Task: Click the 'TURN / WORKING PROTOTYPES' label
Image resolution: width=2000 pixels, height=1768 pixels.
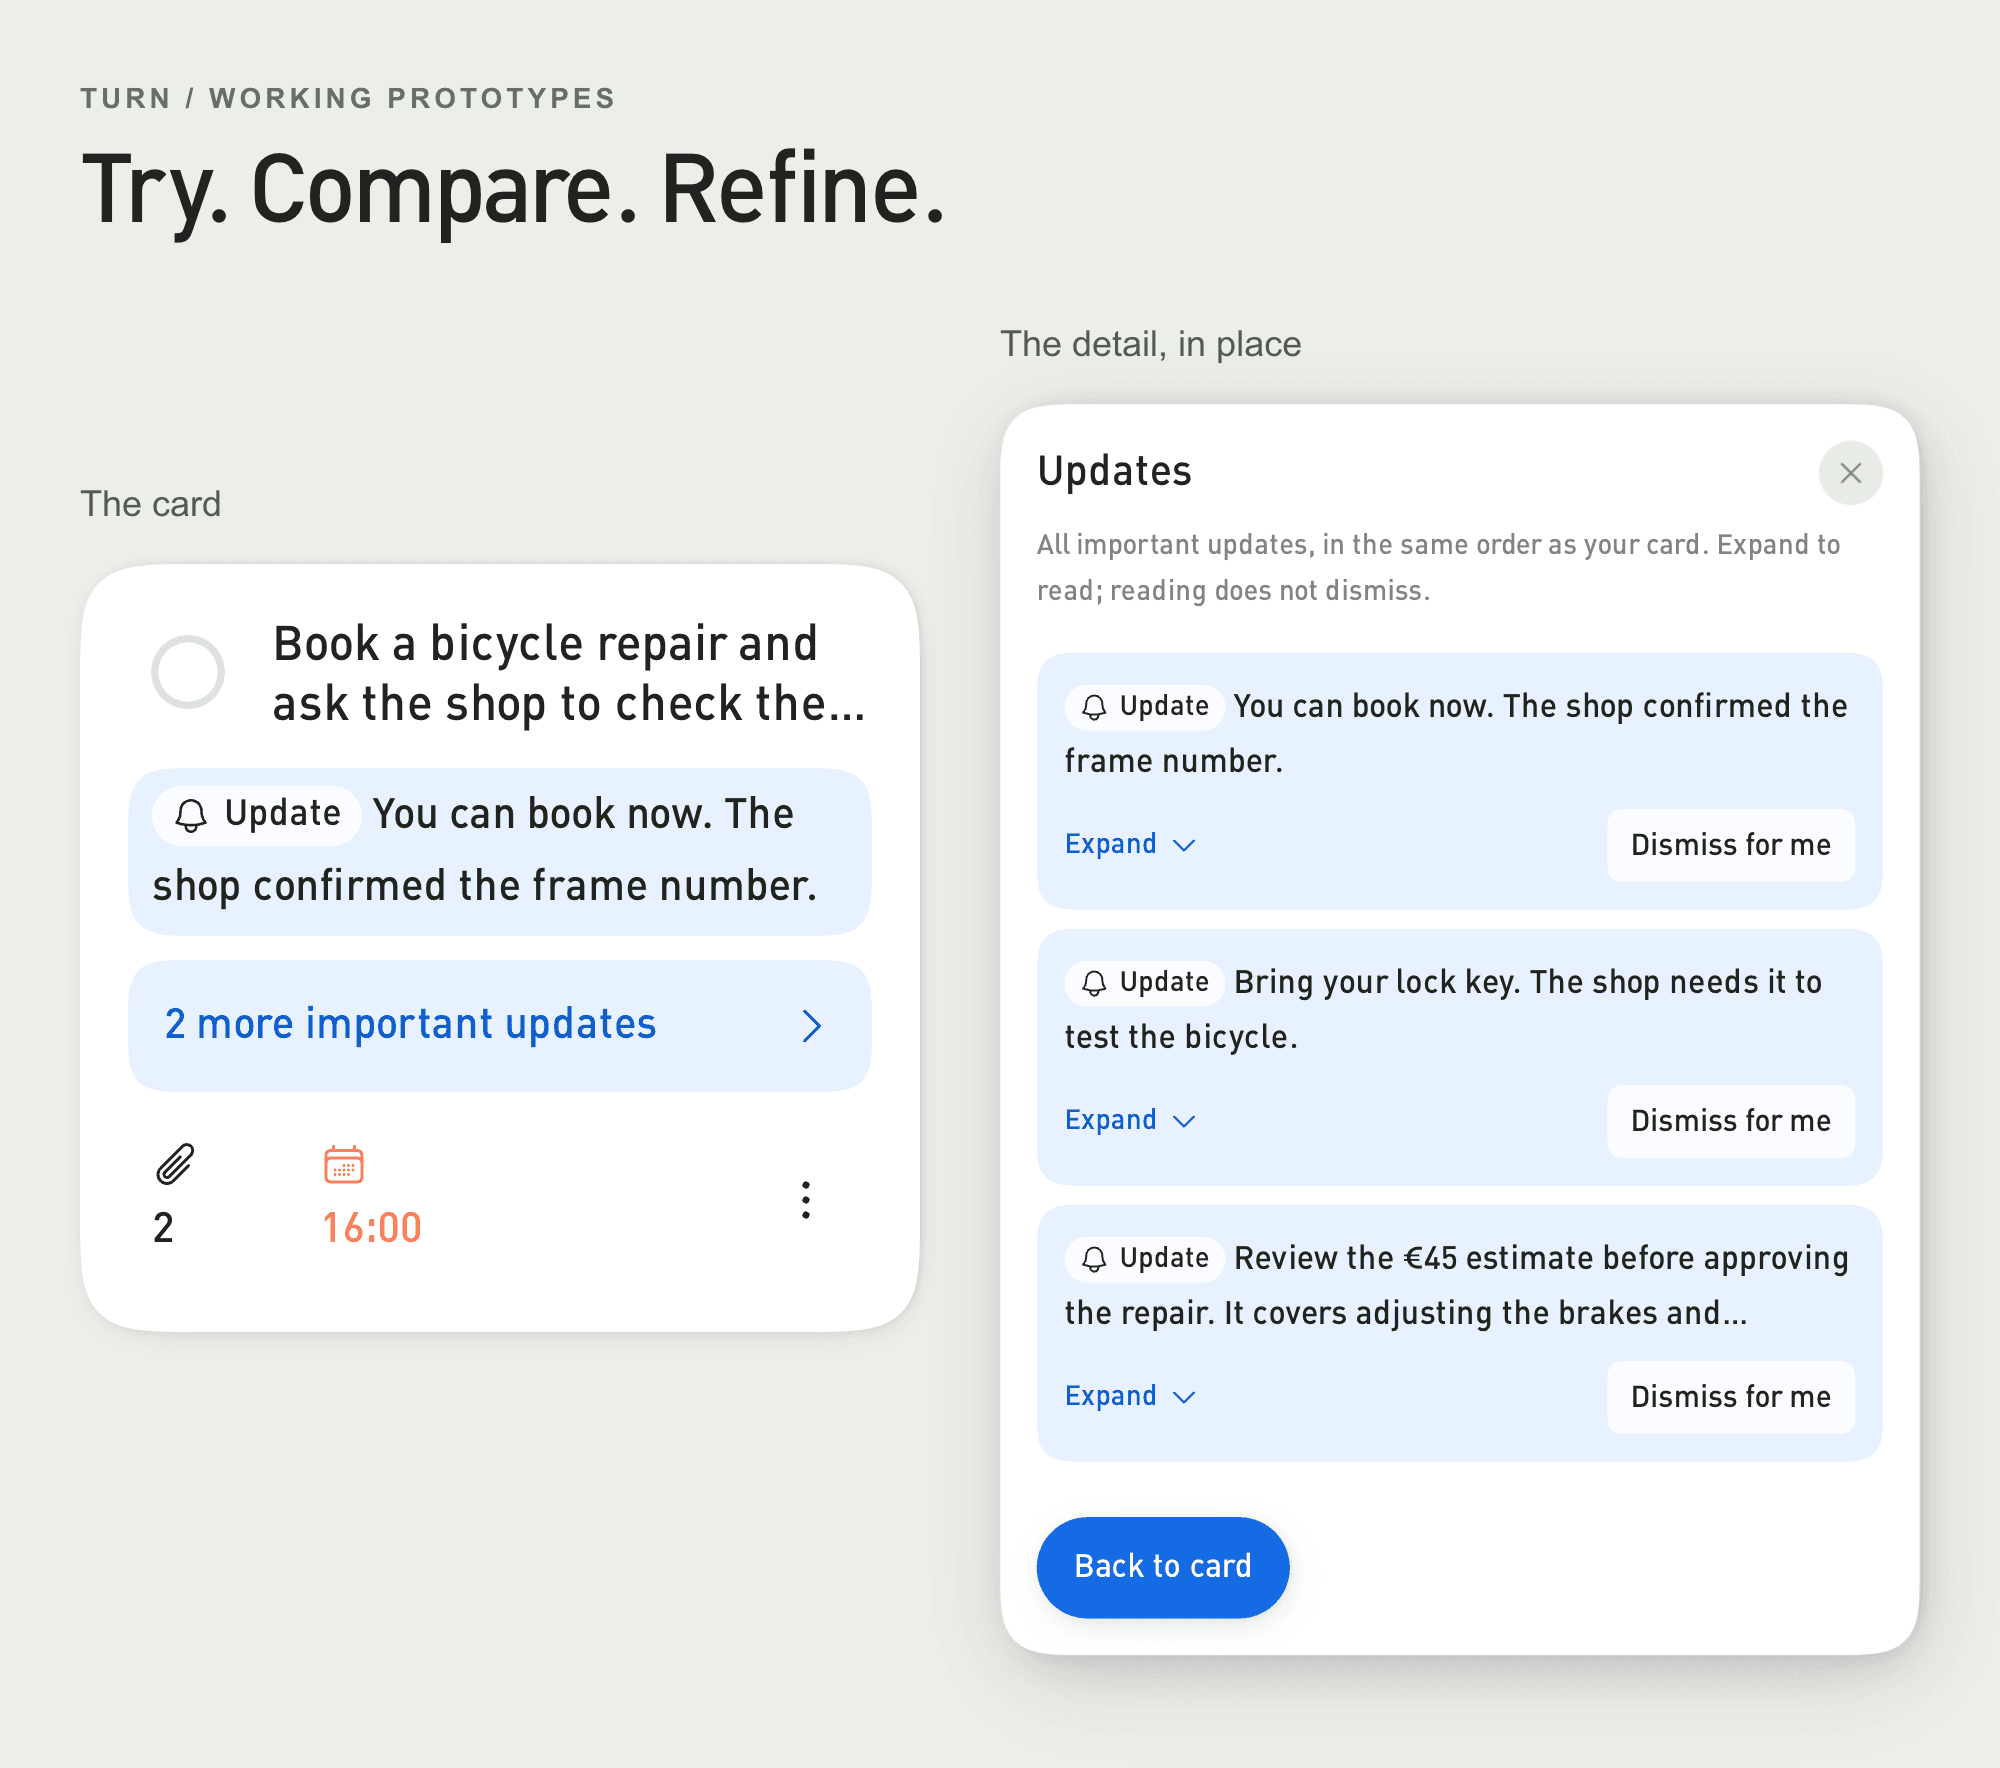Action: point(348,98)
